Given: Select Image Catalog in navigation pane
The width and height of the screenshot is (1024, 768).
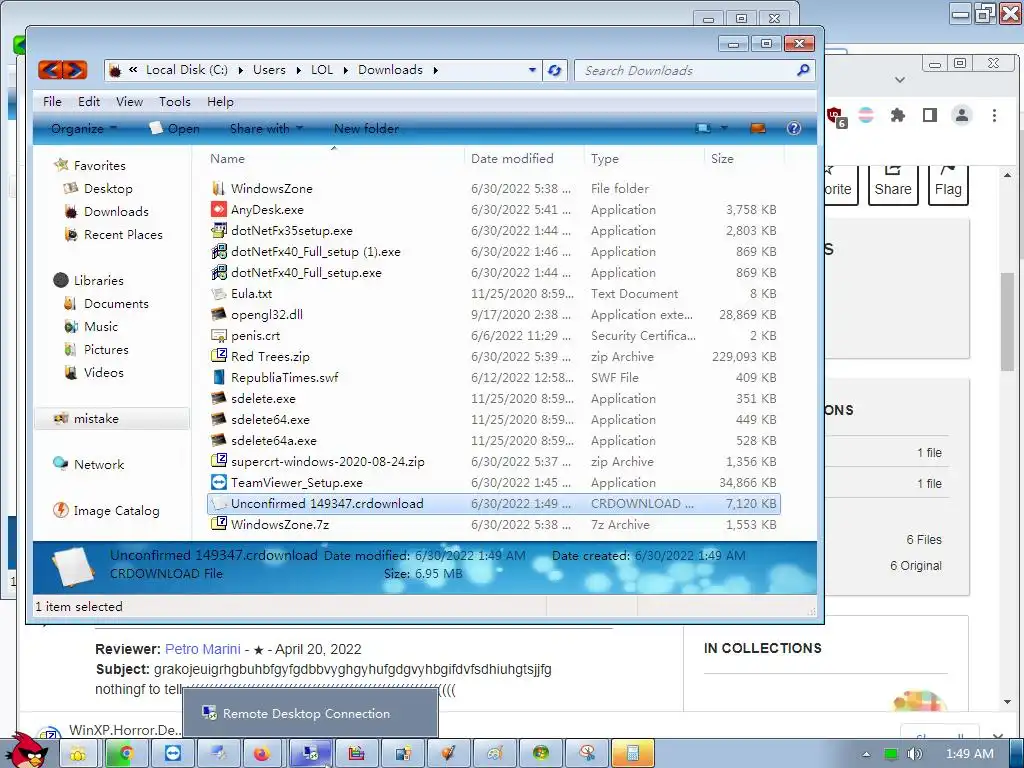Looking at the screenshot, I should [x=106, y=511].
